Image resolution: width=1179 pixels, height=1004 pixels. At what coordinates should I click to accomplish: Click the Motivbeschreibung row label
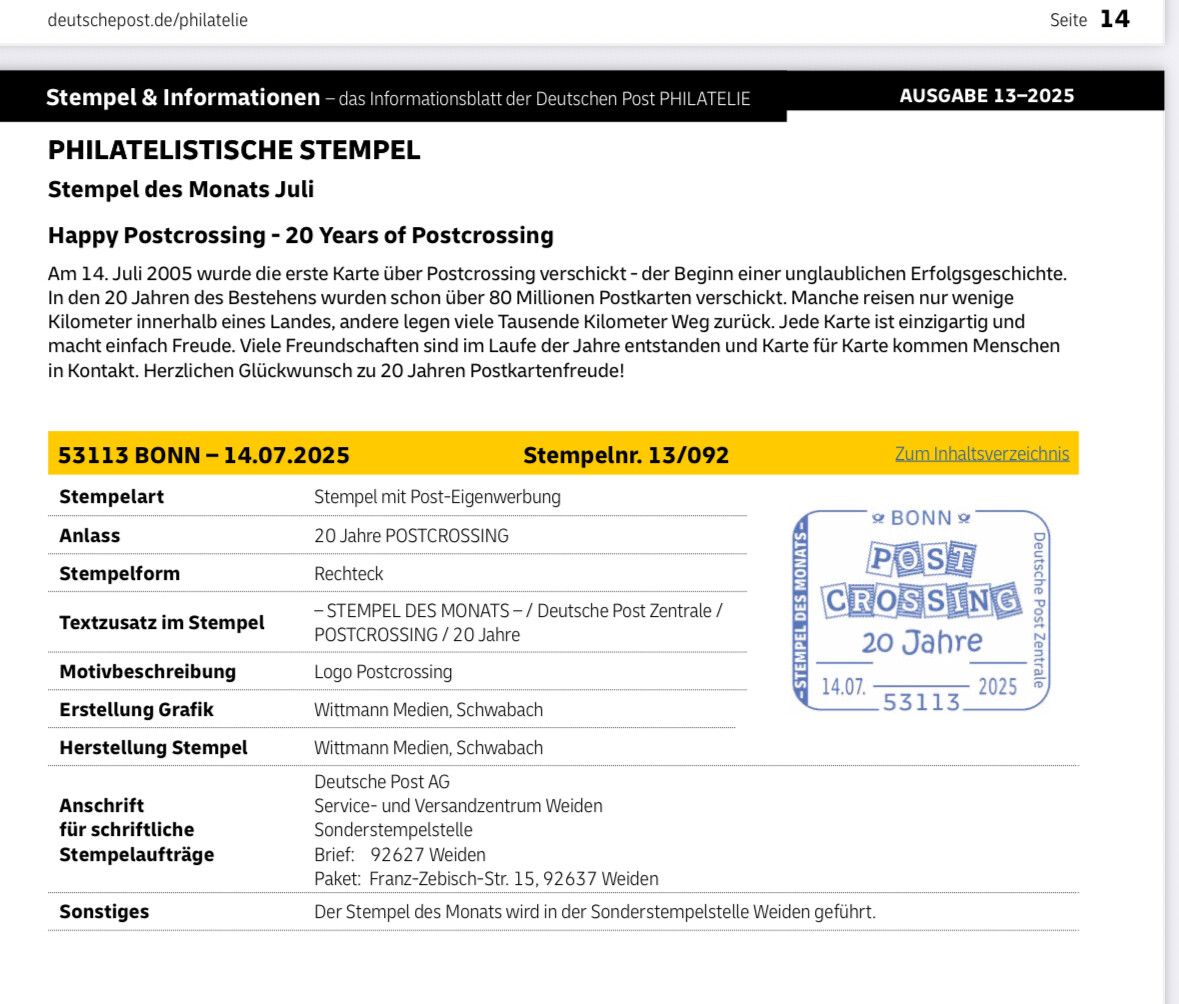click(147, 672)
